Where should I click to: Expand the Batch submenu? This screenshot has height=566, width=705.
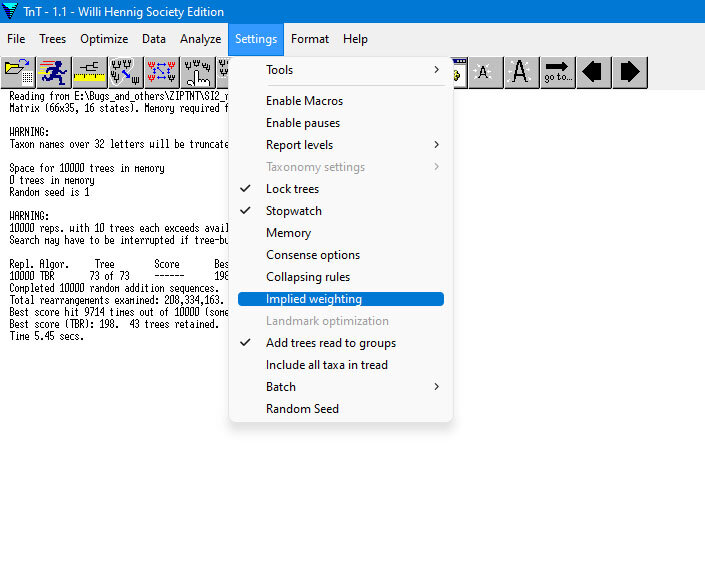point(341,387)
